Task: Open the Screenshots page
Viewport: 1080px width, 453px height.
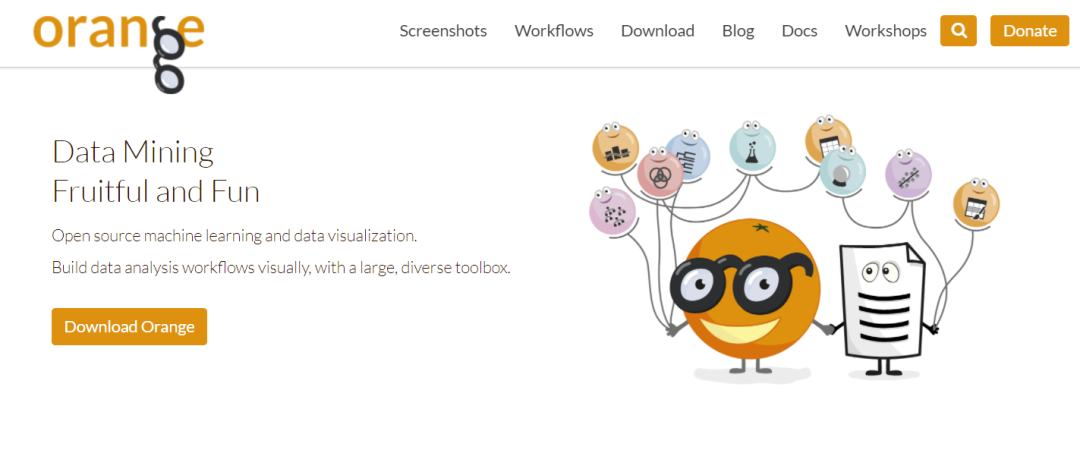Action: pos(443,31)
